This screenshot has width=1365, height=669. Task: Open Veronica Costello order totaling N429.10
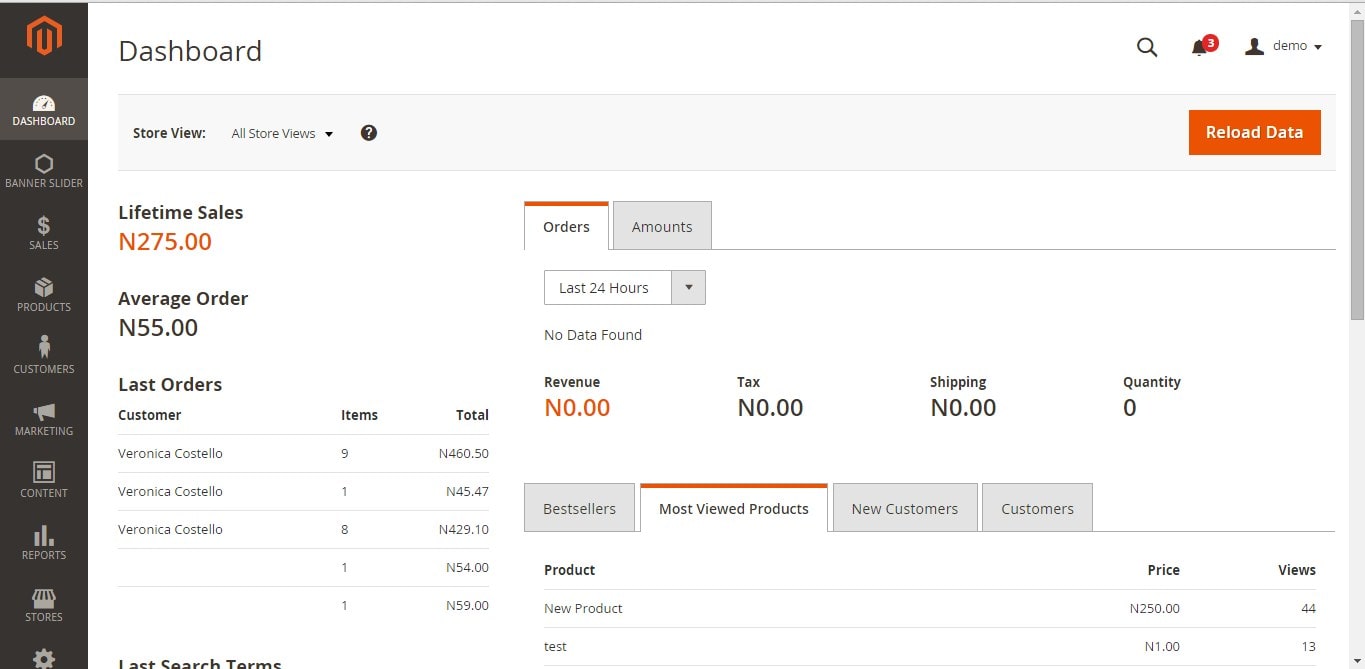[303, 529]
